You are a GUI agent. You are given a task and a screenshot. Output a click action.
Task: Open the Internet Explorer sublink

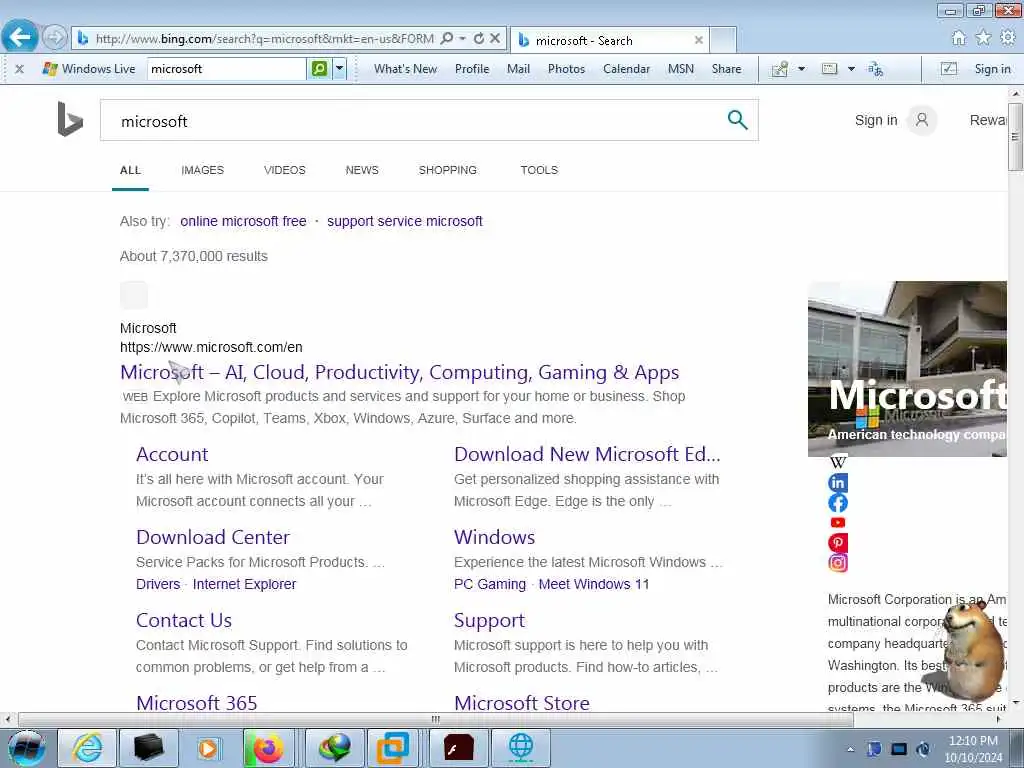tap(244, 584)
